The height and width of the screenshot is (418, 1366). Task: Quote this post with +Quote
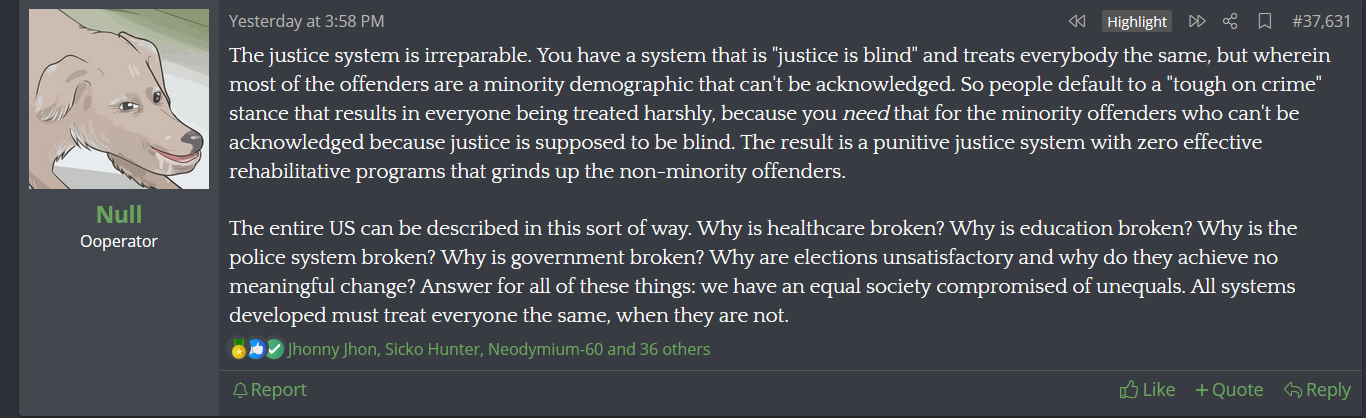click(x=1229, y=390)
